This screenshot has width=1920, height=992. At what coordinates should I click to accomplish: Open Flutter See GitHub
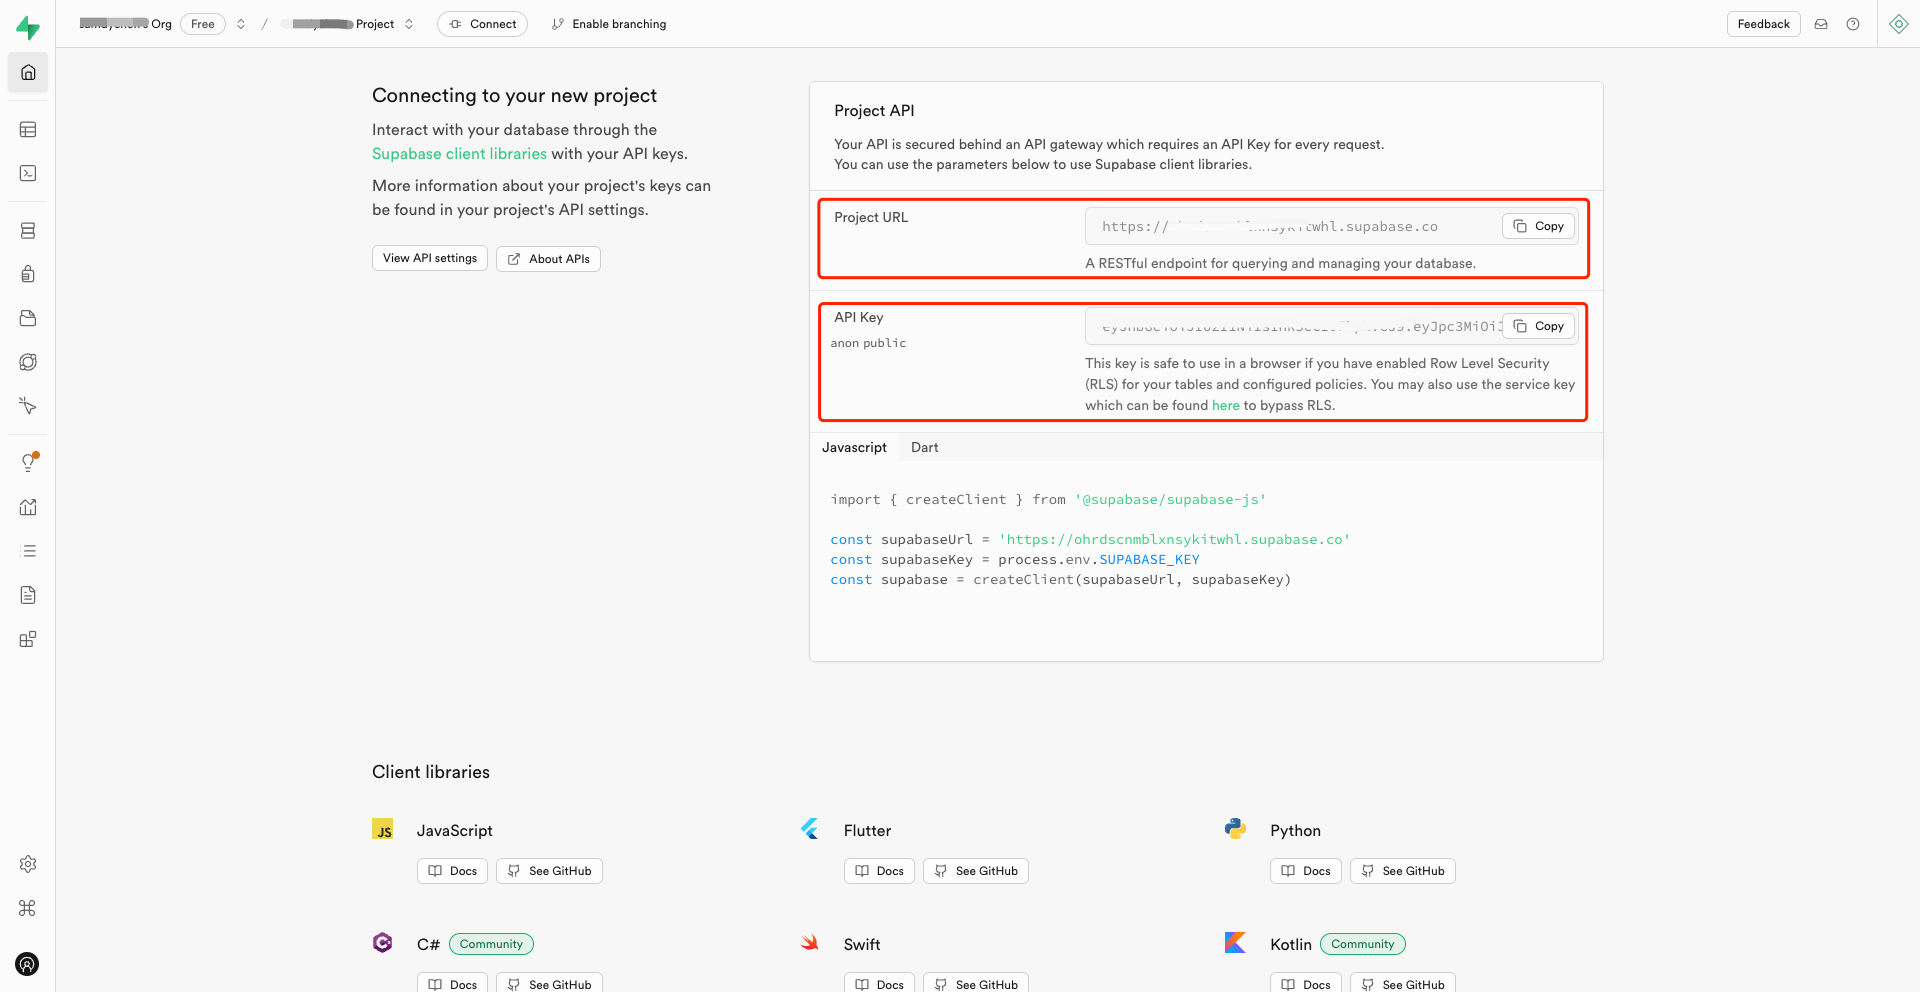(976, 871)
